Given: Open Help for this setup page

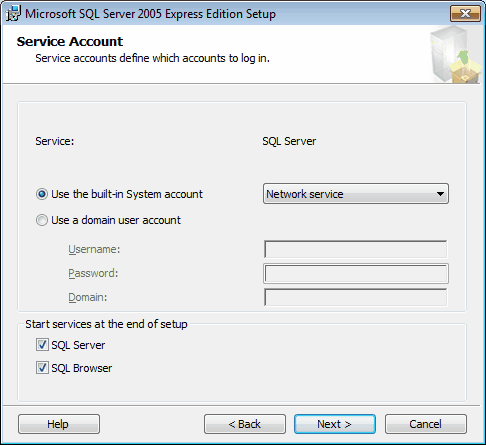Looking at the screenshot, I should (x=59, y=424).
